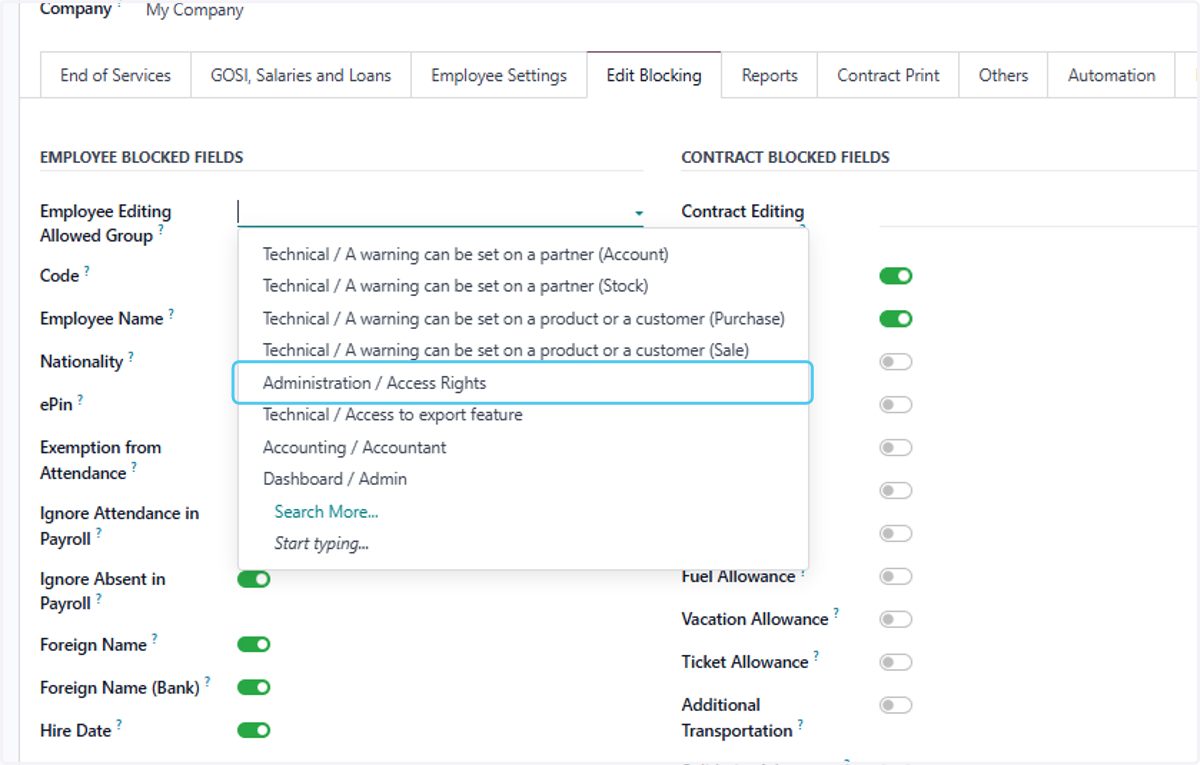Open the Contract Print tab
Viewport: 1200px width, 765px height.
pos(889,75)
